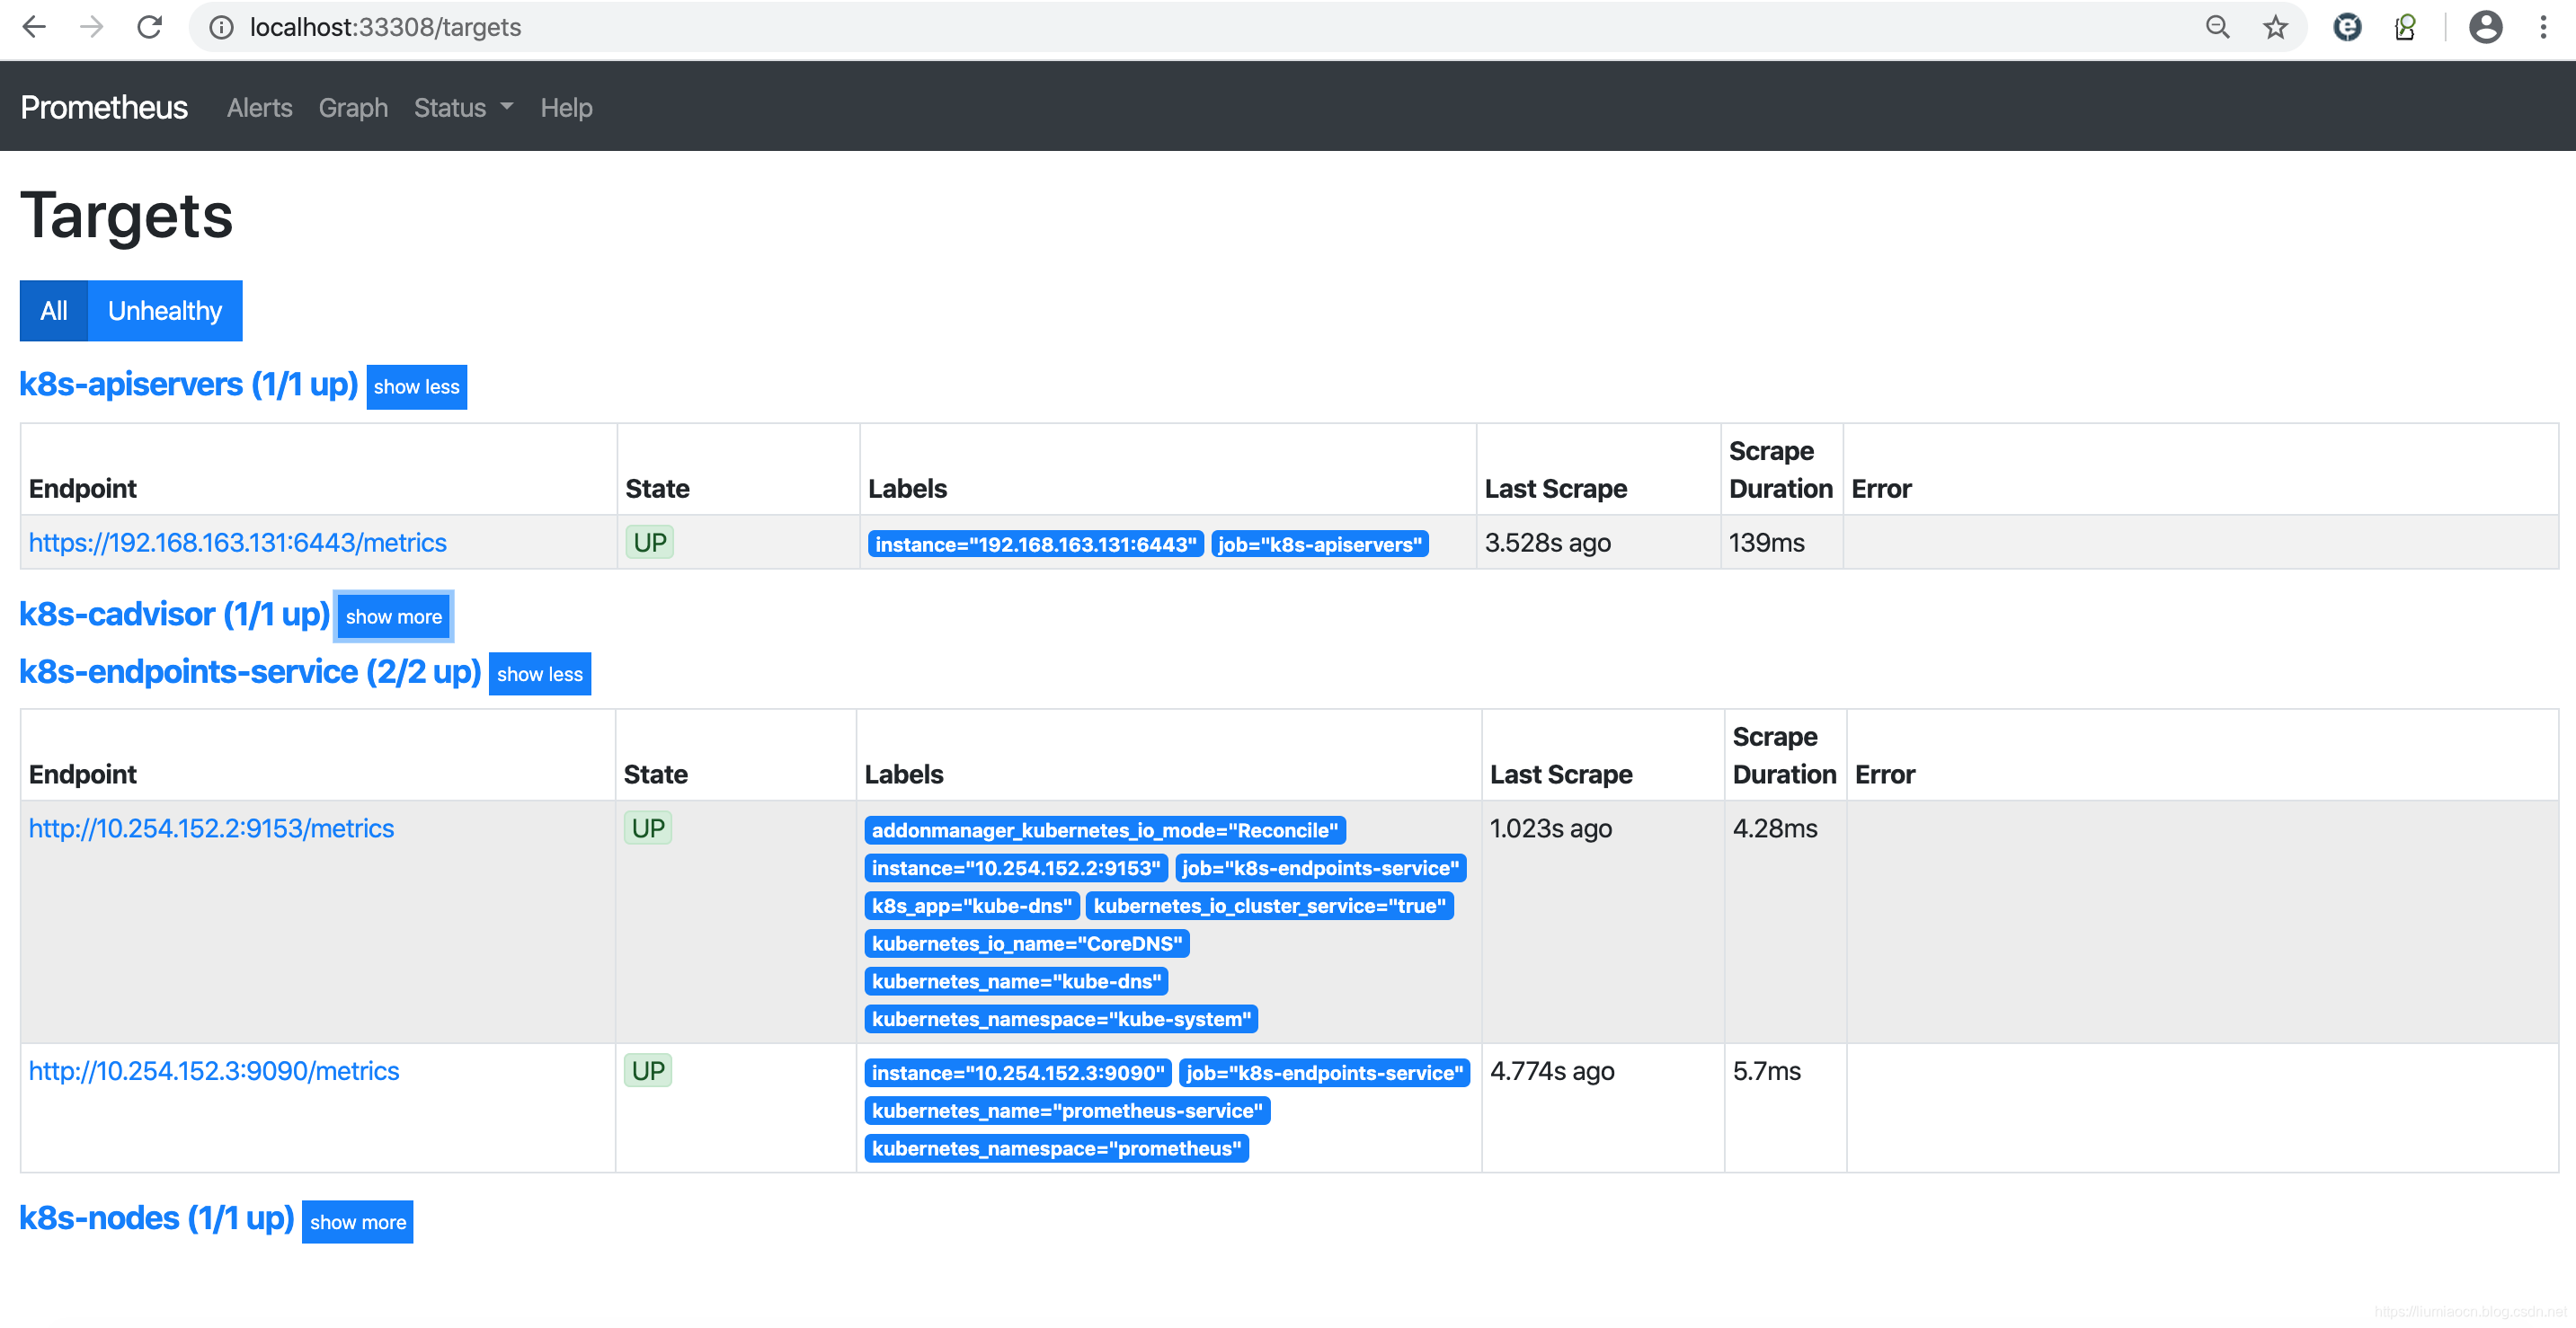Viewport: 2576px width, 1328px height.
Task: Click the UP badge for 10.254.152.3:9090
Action: [647, 1071]
